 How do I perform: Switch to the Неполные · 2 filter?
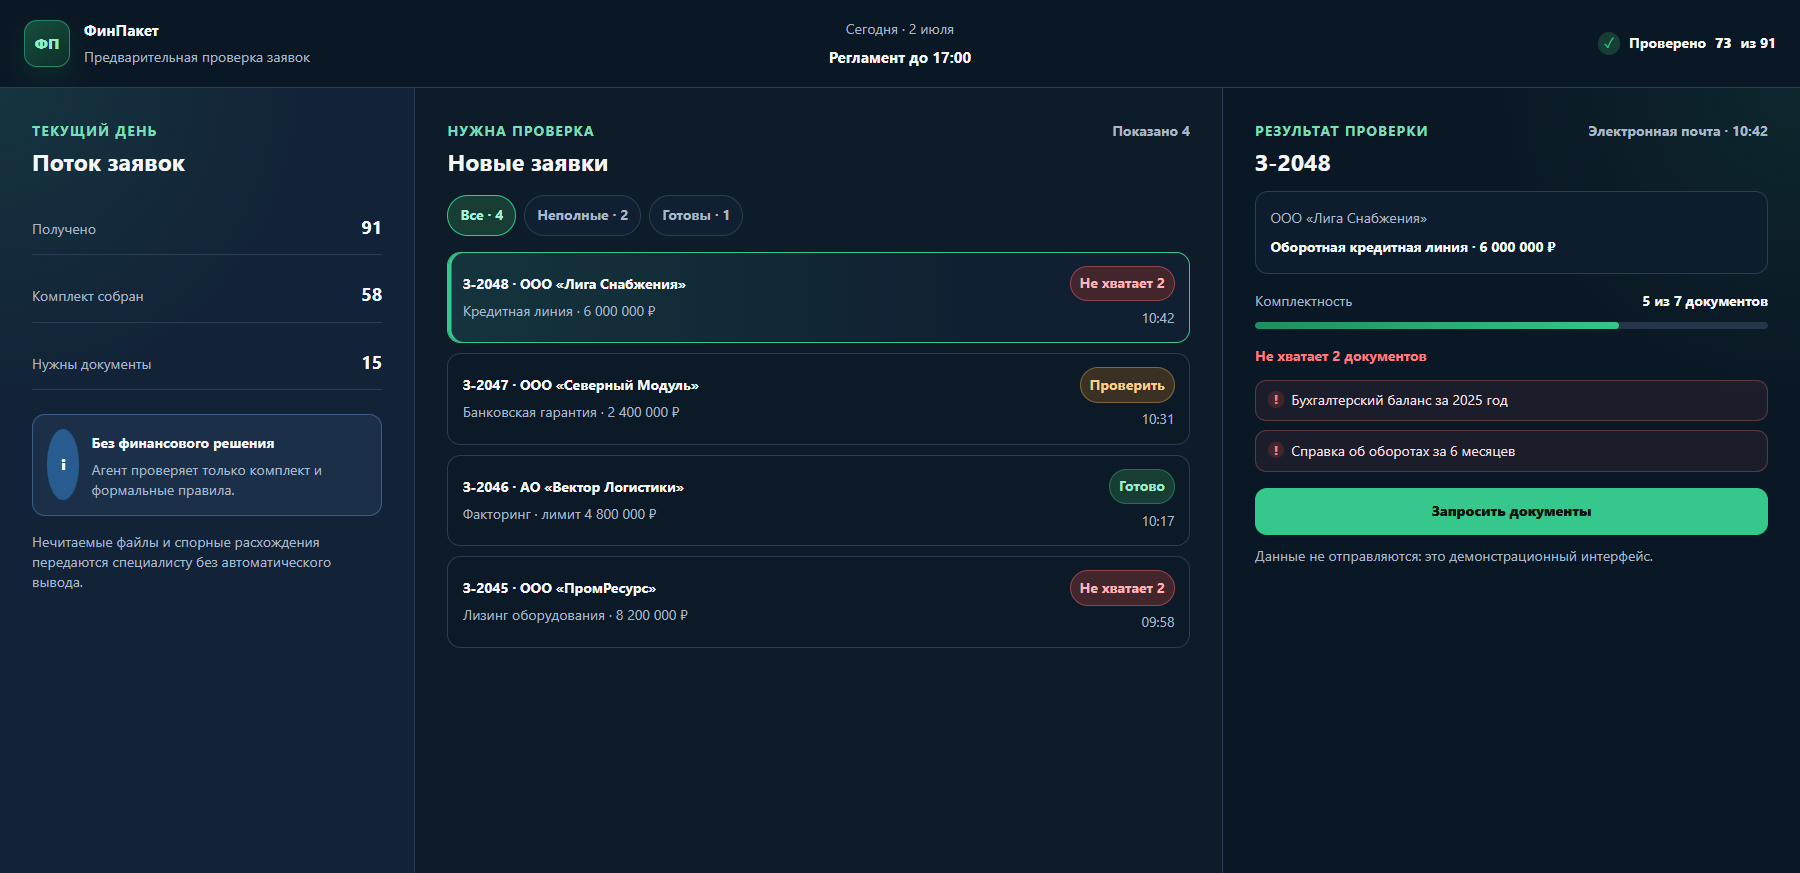[x=582, y=216]
